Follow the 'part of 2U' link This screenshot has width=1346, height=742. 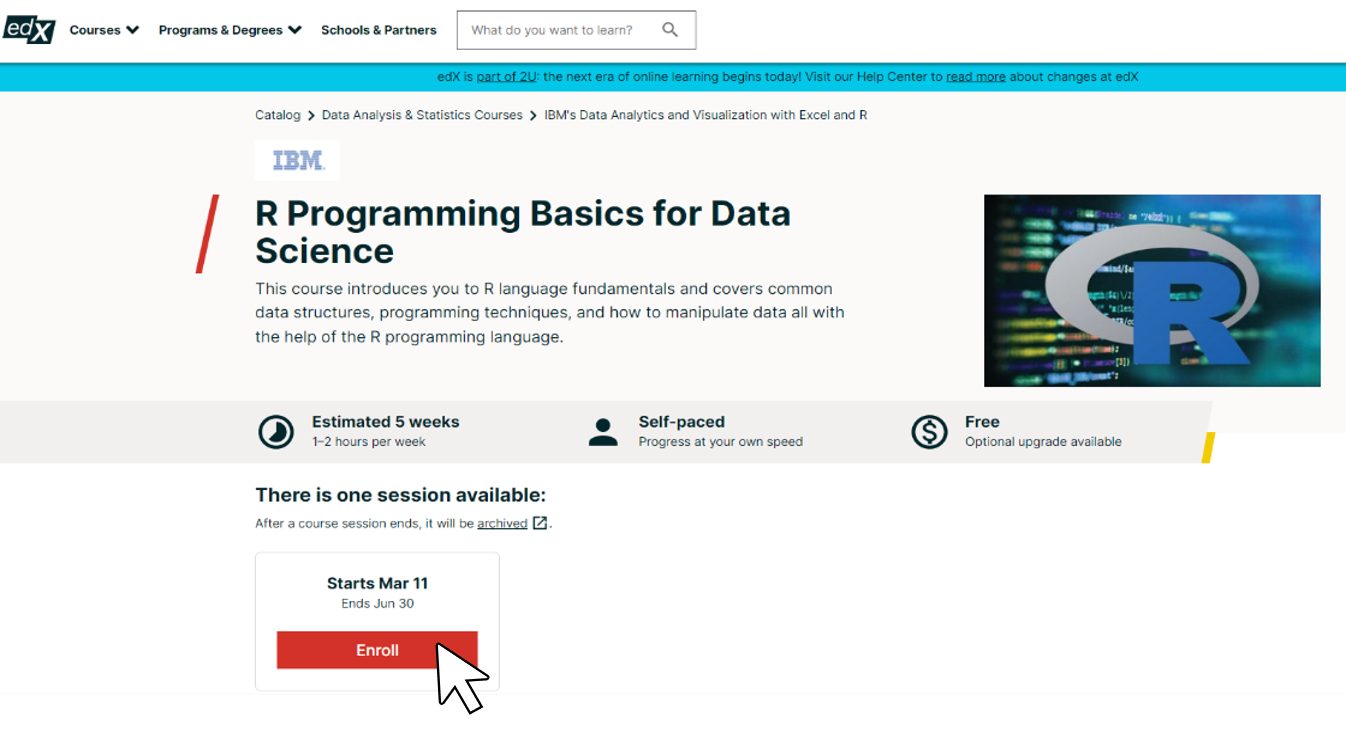(506, 77)
